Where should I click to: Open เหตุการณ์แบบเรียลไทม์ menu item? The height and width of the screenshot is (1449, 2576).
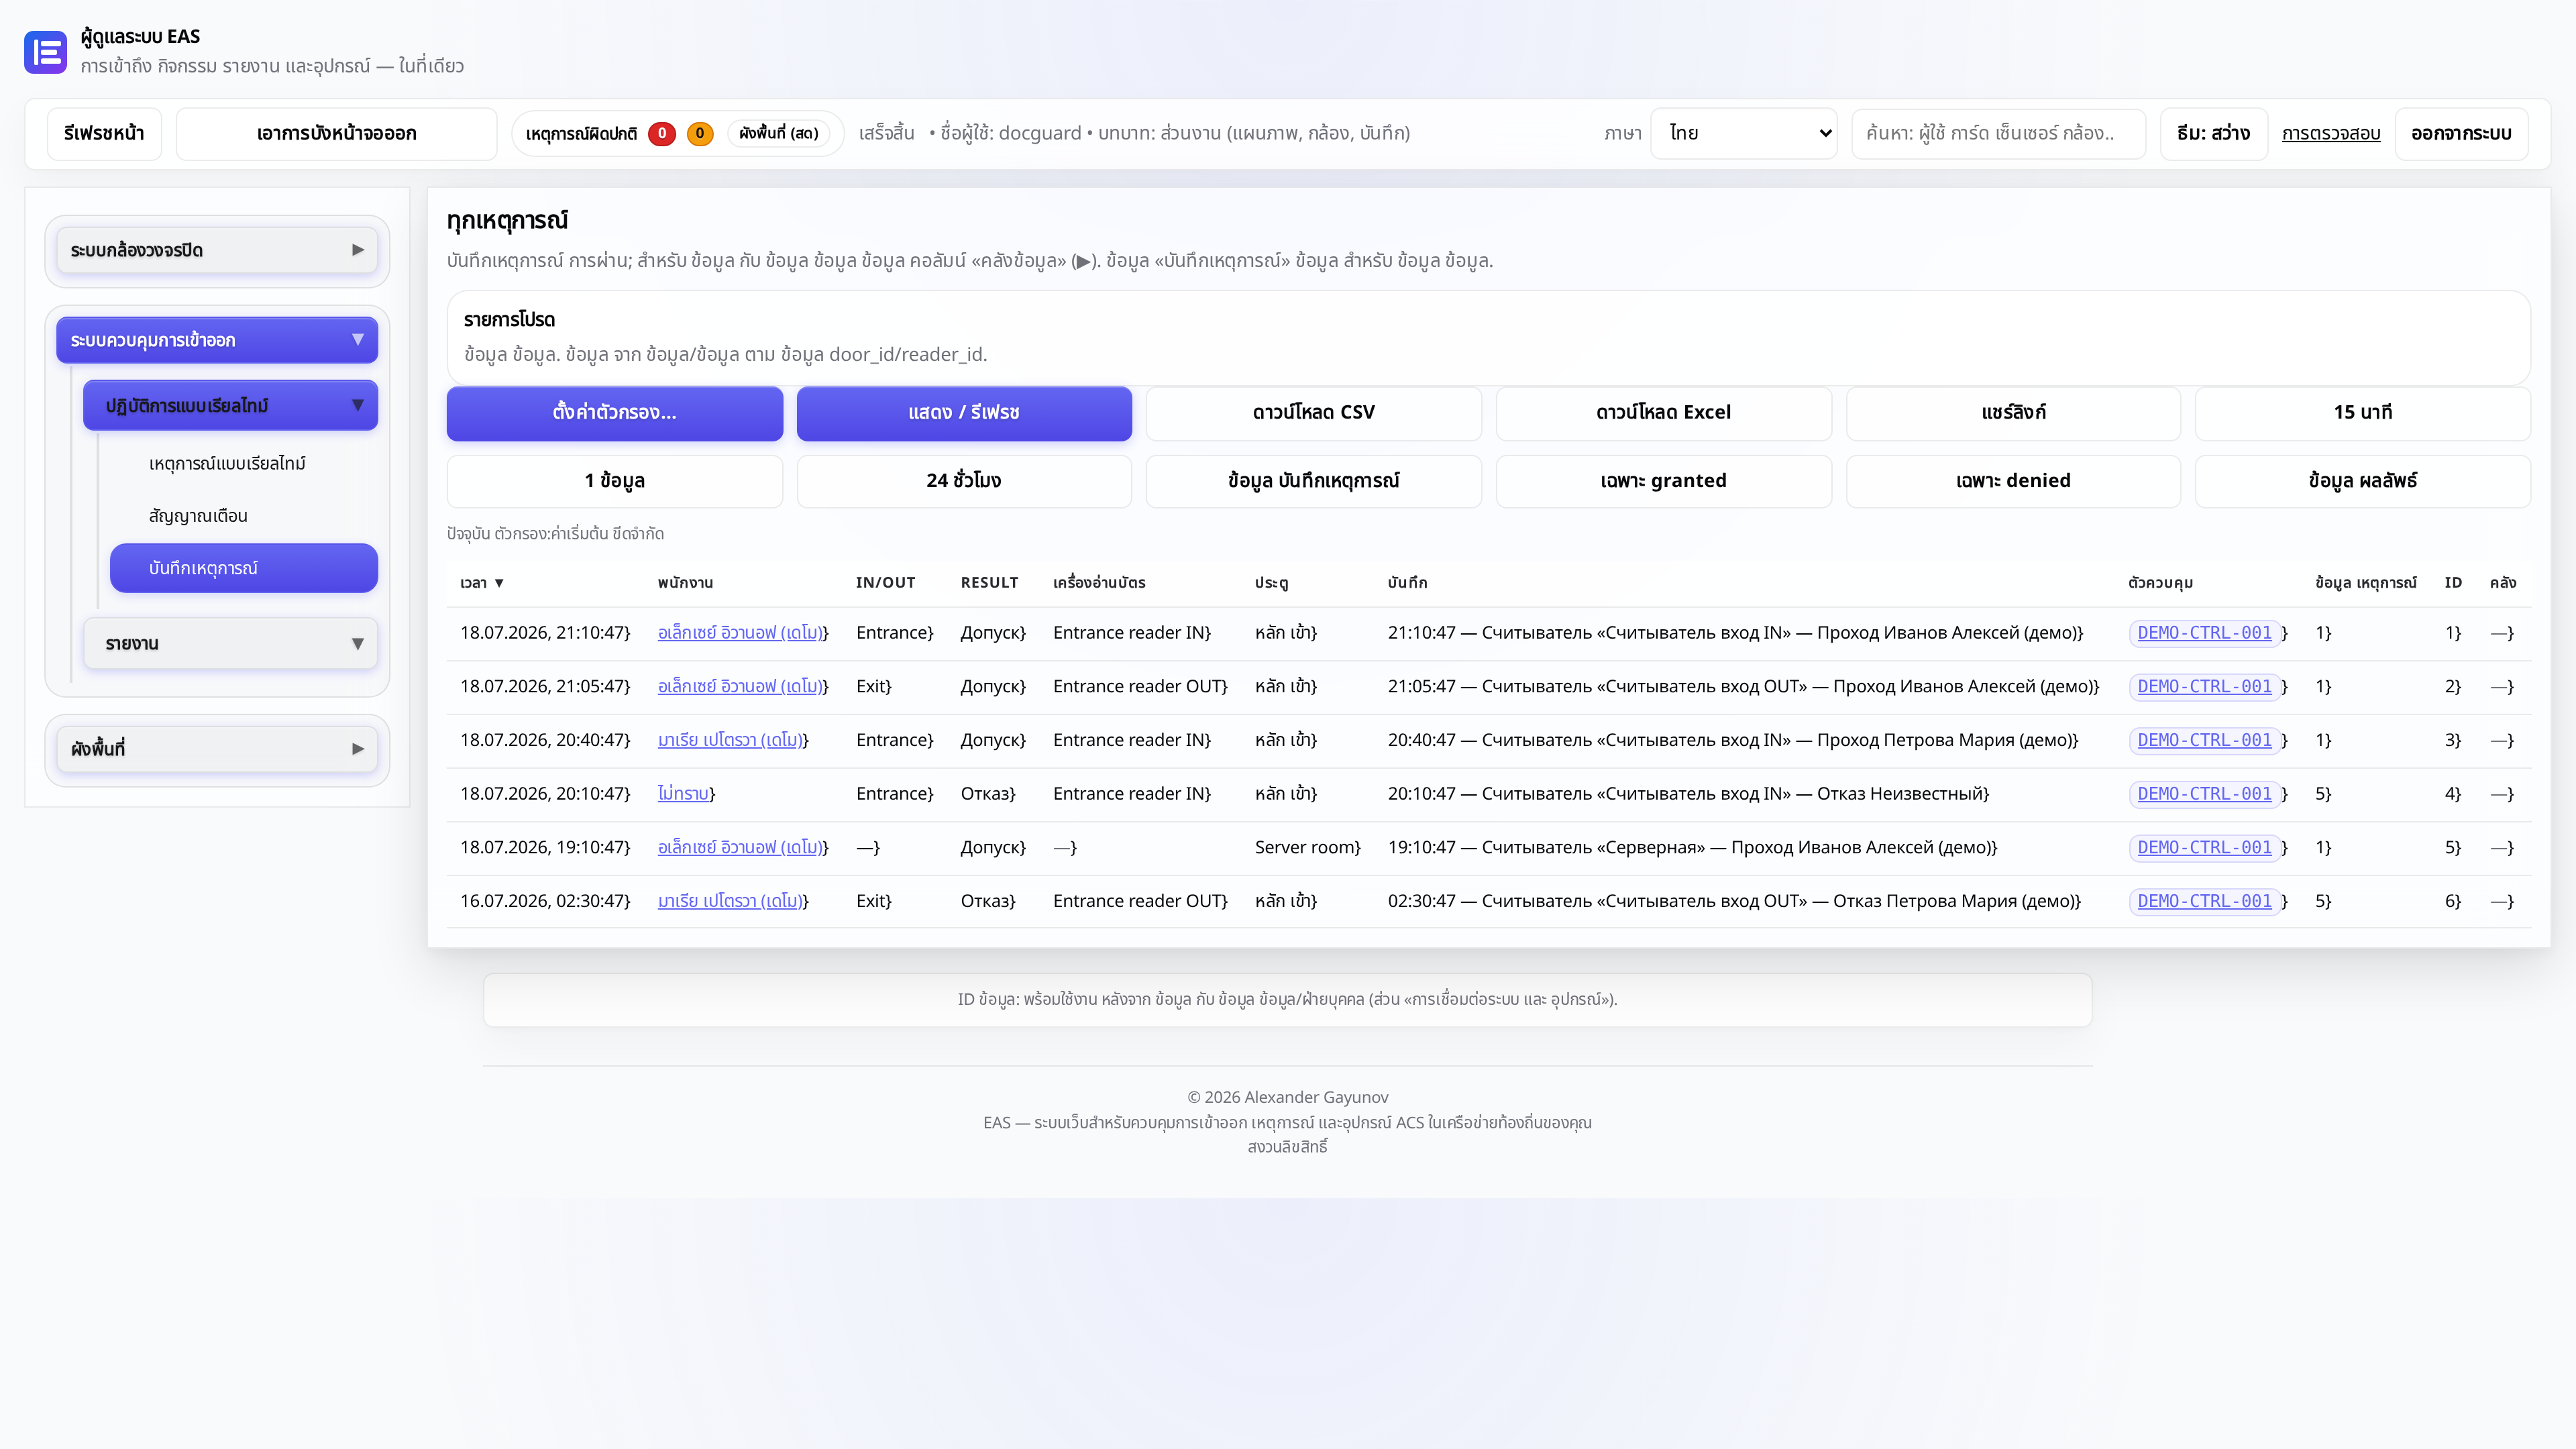coord(227,463)
